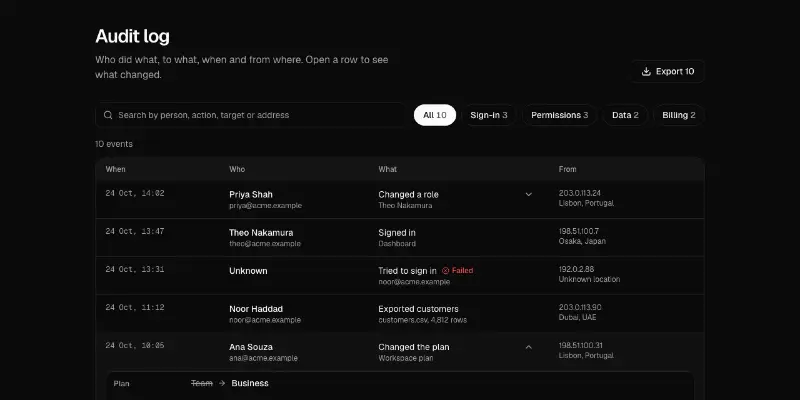
Task: Click the Signed in action
Action: pos(397,233)
